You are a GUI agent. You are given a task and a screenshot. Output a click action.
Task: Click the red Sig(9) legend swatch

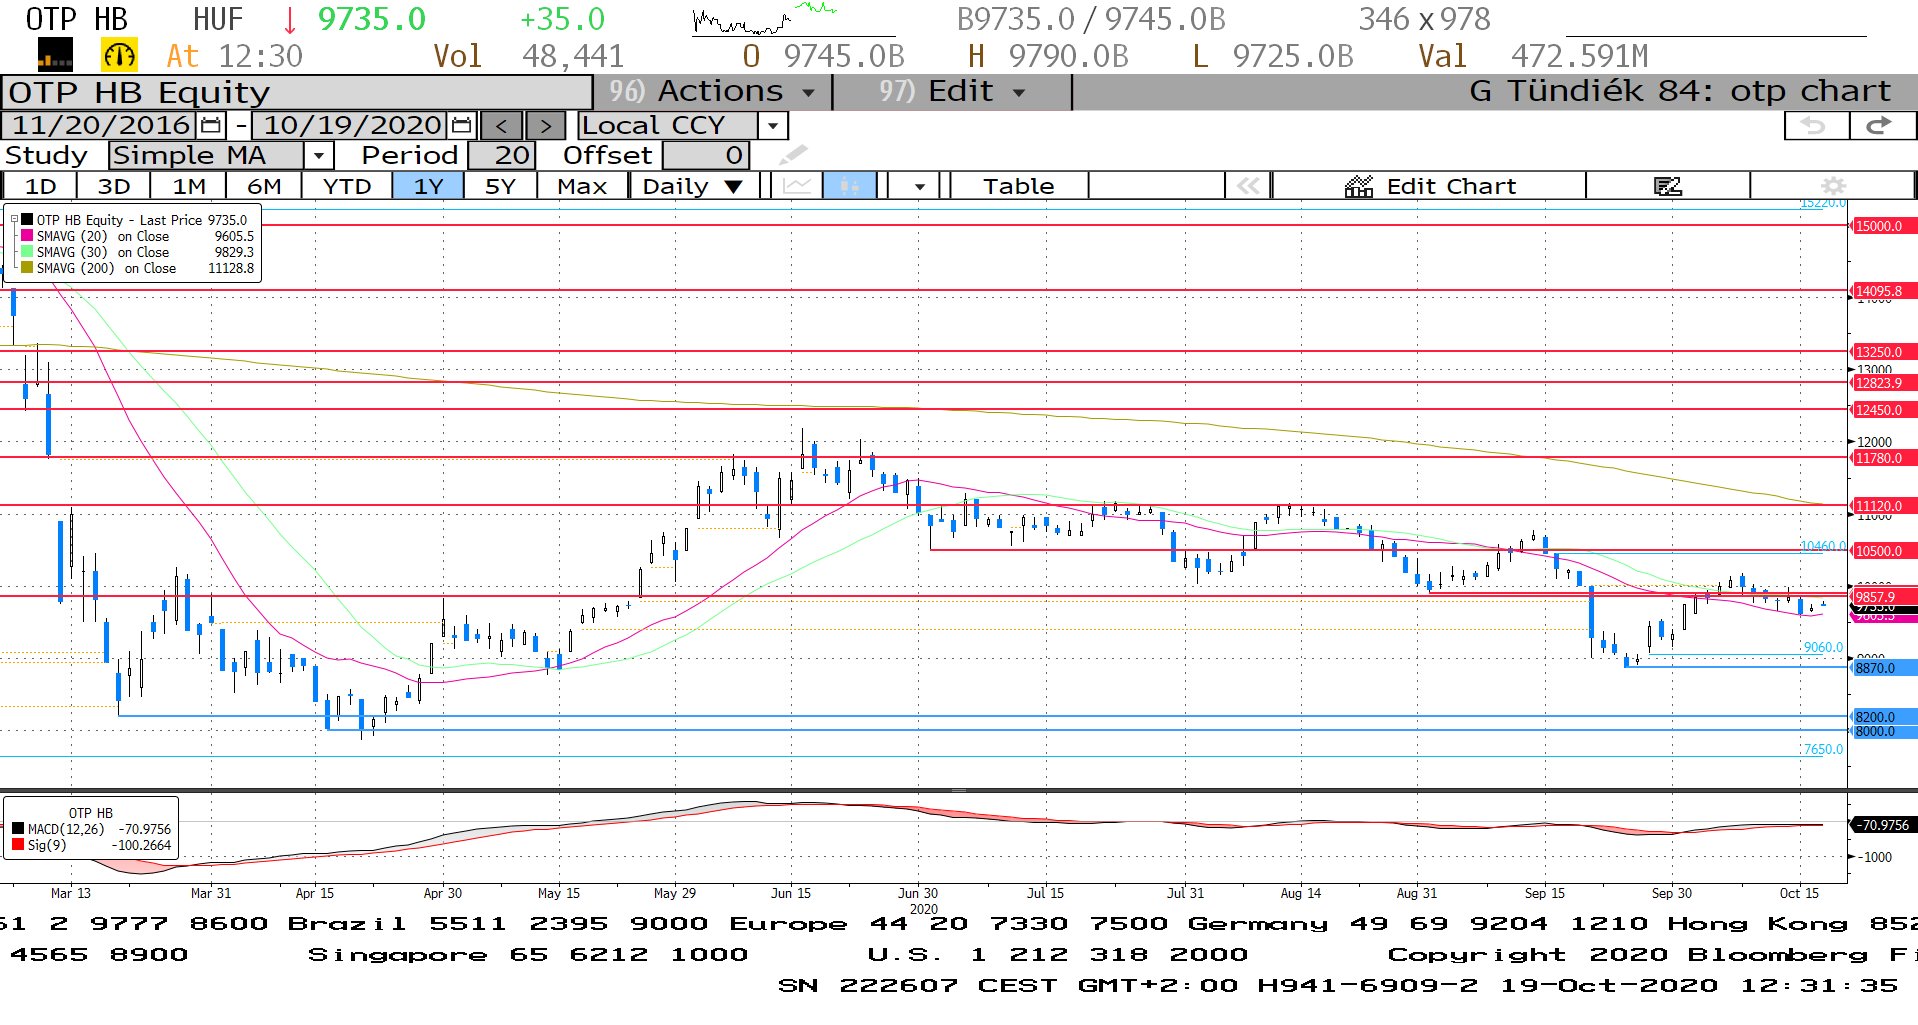pyautogui.click(x=18, y=845)
